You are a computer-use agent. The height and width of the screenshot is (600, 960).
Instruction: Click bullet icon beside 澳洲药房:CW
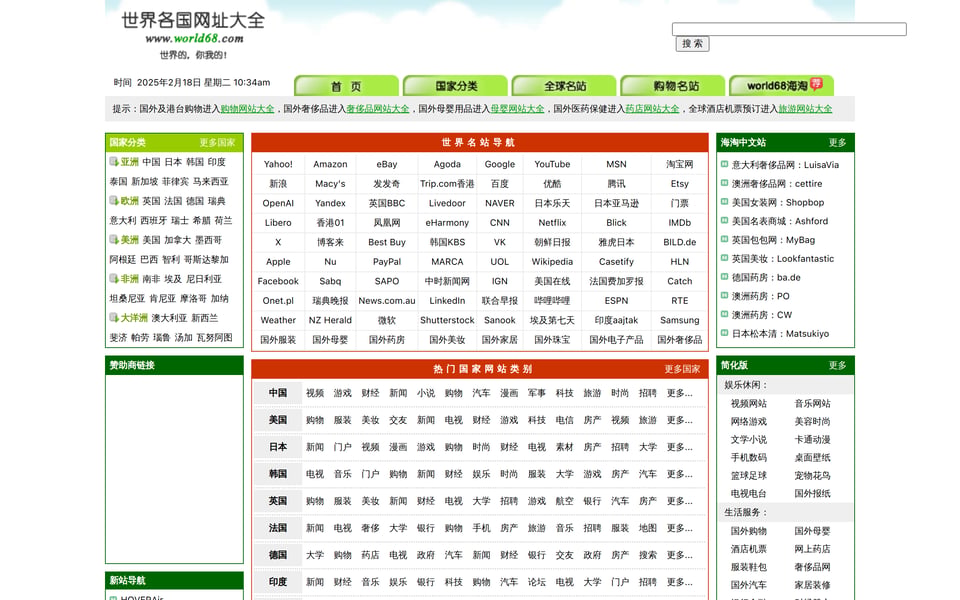click(x=724, y=315)
